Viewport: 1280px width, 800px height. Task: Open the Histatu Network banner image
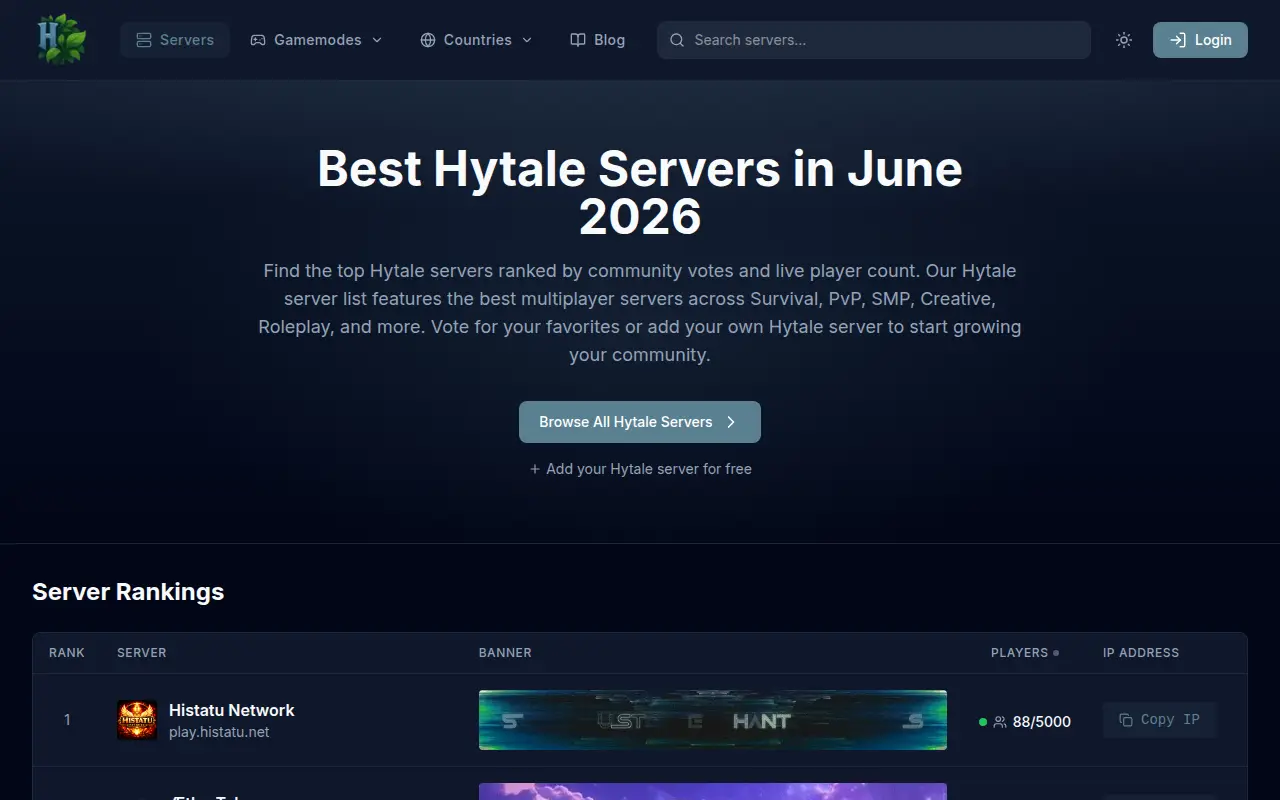(713, 720)
